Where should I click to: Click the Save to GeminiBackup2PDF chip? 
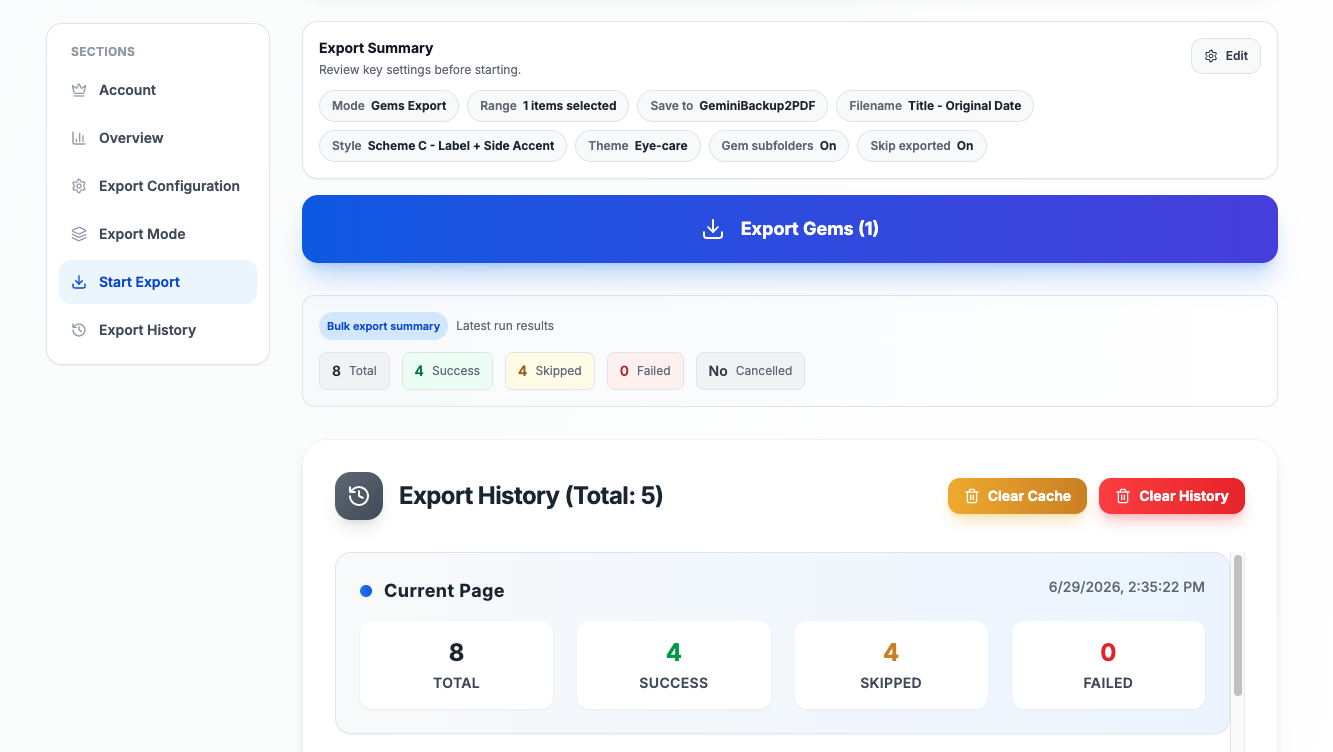tap(732, 106)
